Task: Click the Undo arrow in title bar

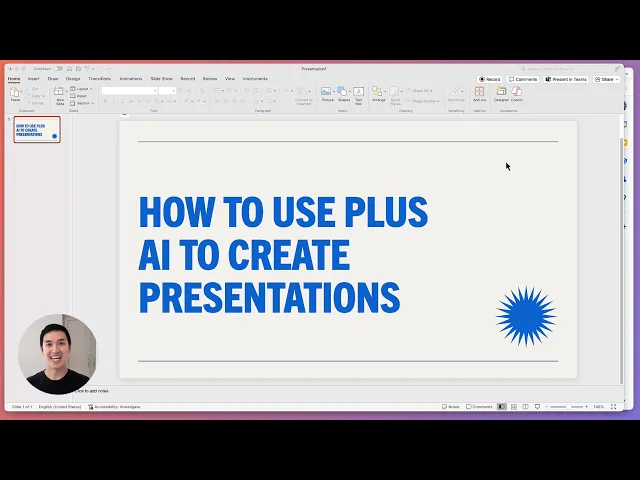Action: 87,69
